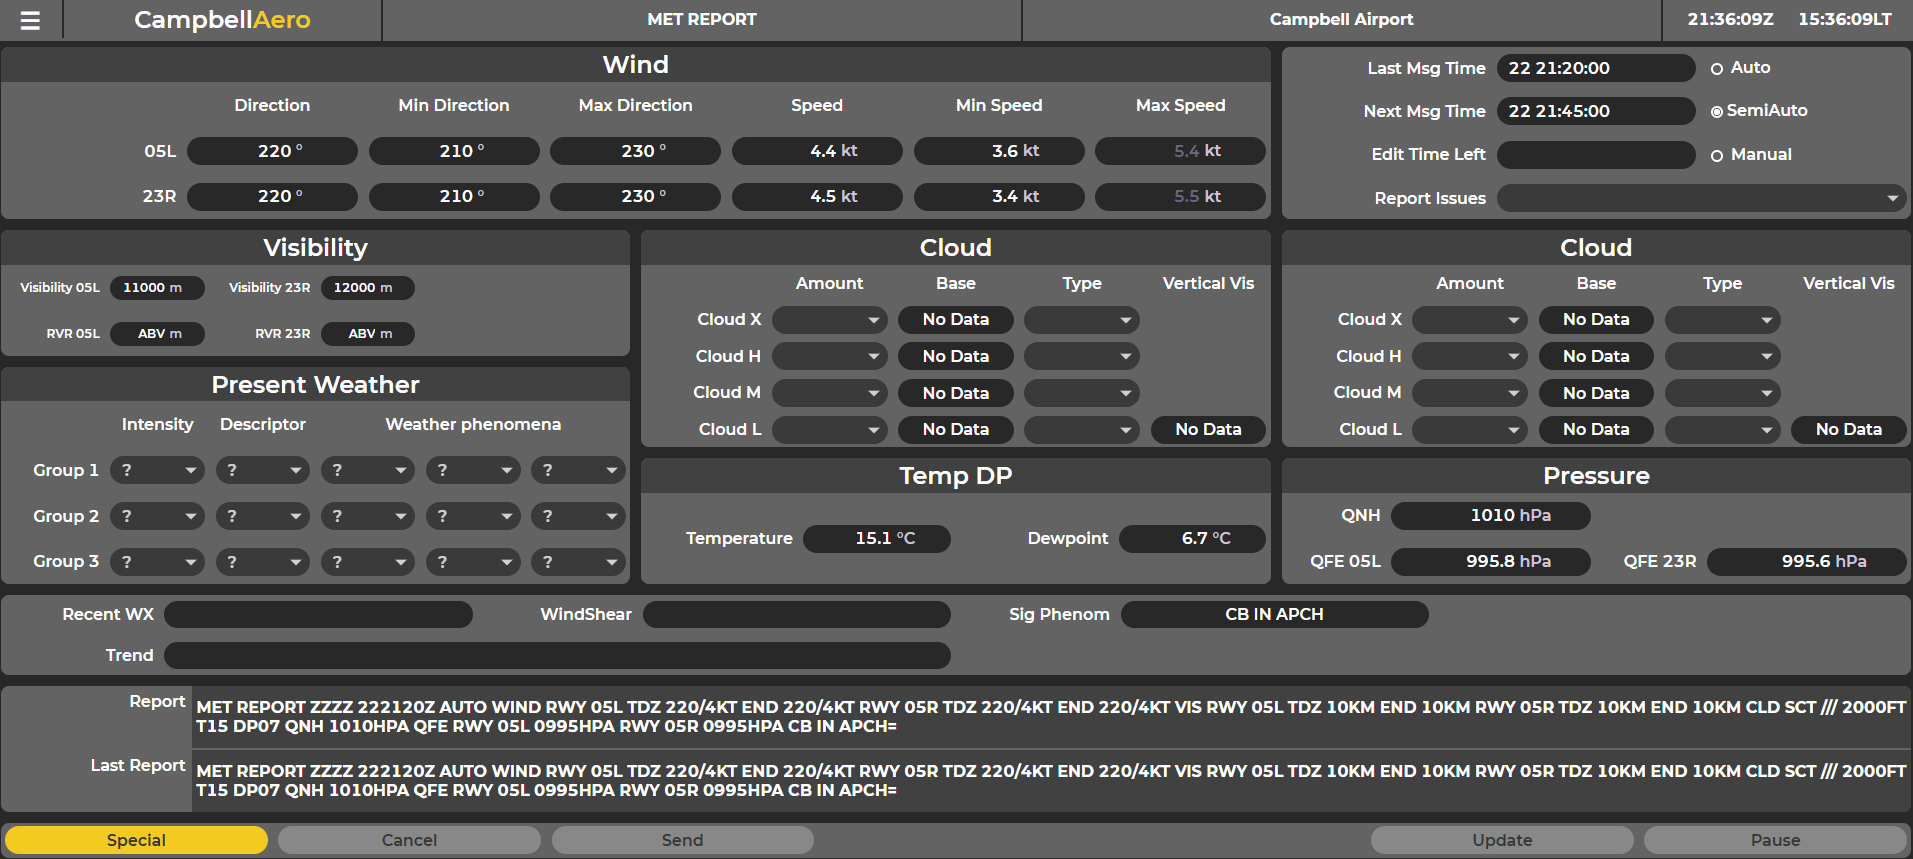Open Group 3 Intensity dropdown
The width and height of the screenshot is (1913, 859).
[157, 562]
